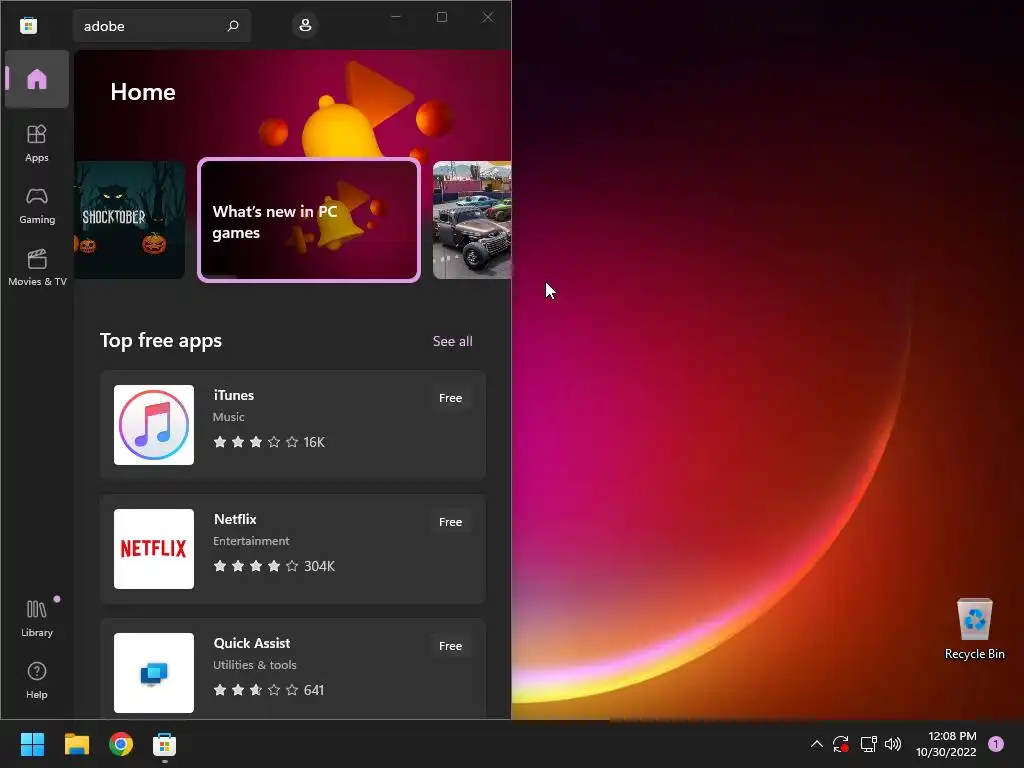The height and width of the screenshot is (768, 1024).
Task: Click the sync status tray icon
Action: pos(840,744)
